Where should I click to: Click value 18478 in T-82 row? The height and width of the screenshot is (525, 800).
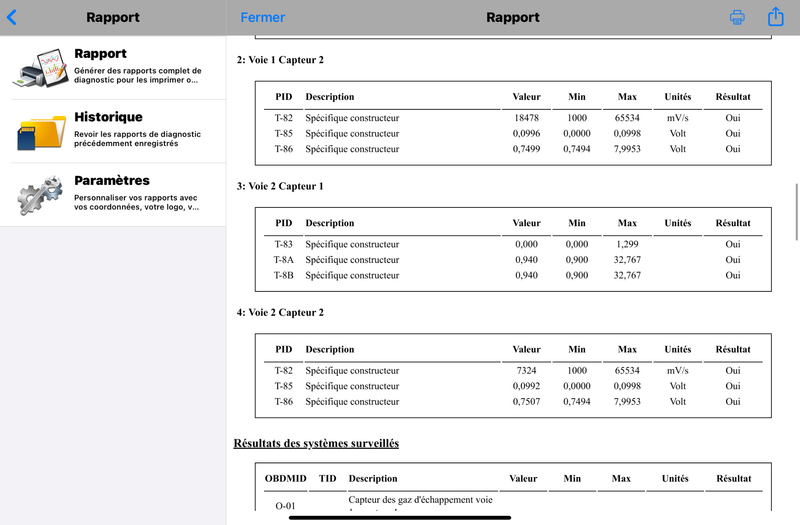(526, 118)
